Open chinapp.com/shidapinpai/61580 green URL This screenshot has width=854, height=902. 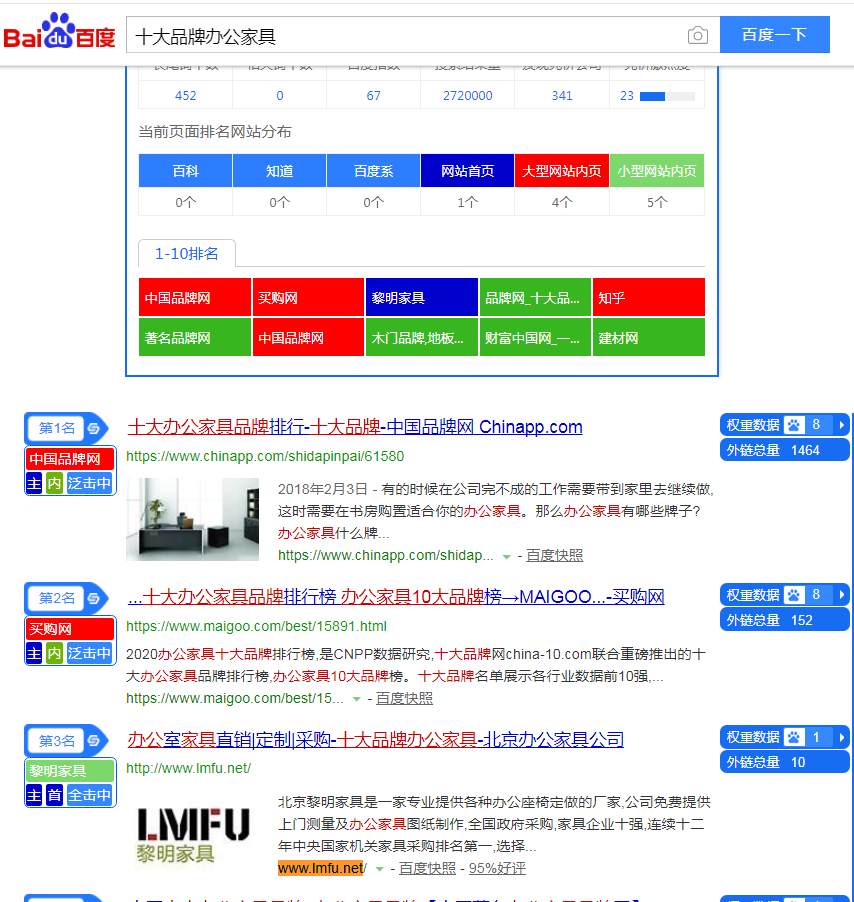coord(265,456)
